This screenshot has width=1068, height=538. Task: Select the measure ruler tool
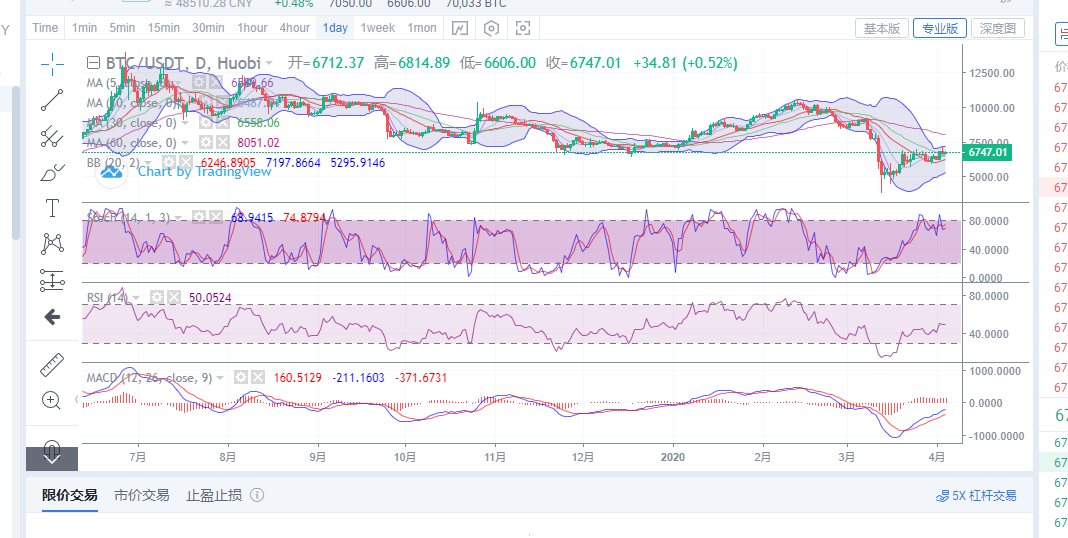(x=52, y=364)
